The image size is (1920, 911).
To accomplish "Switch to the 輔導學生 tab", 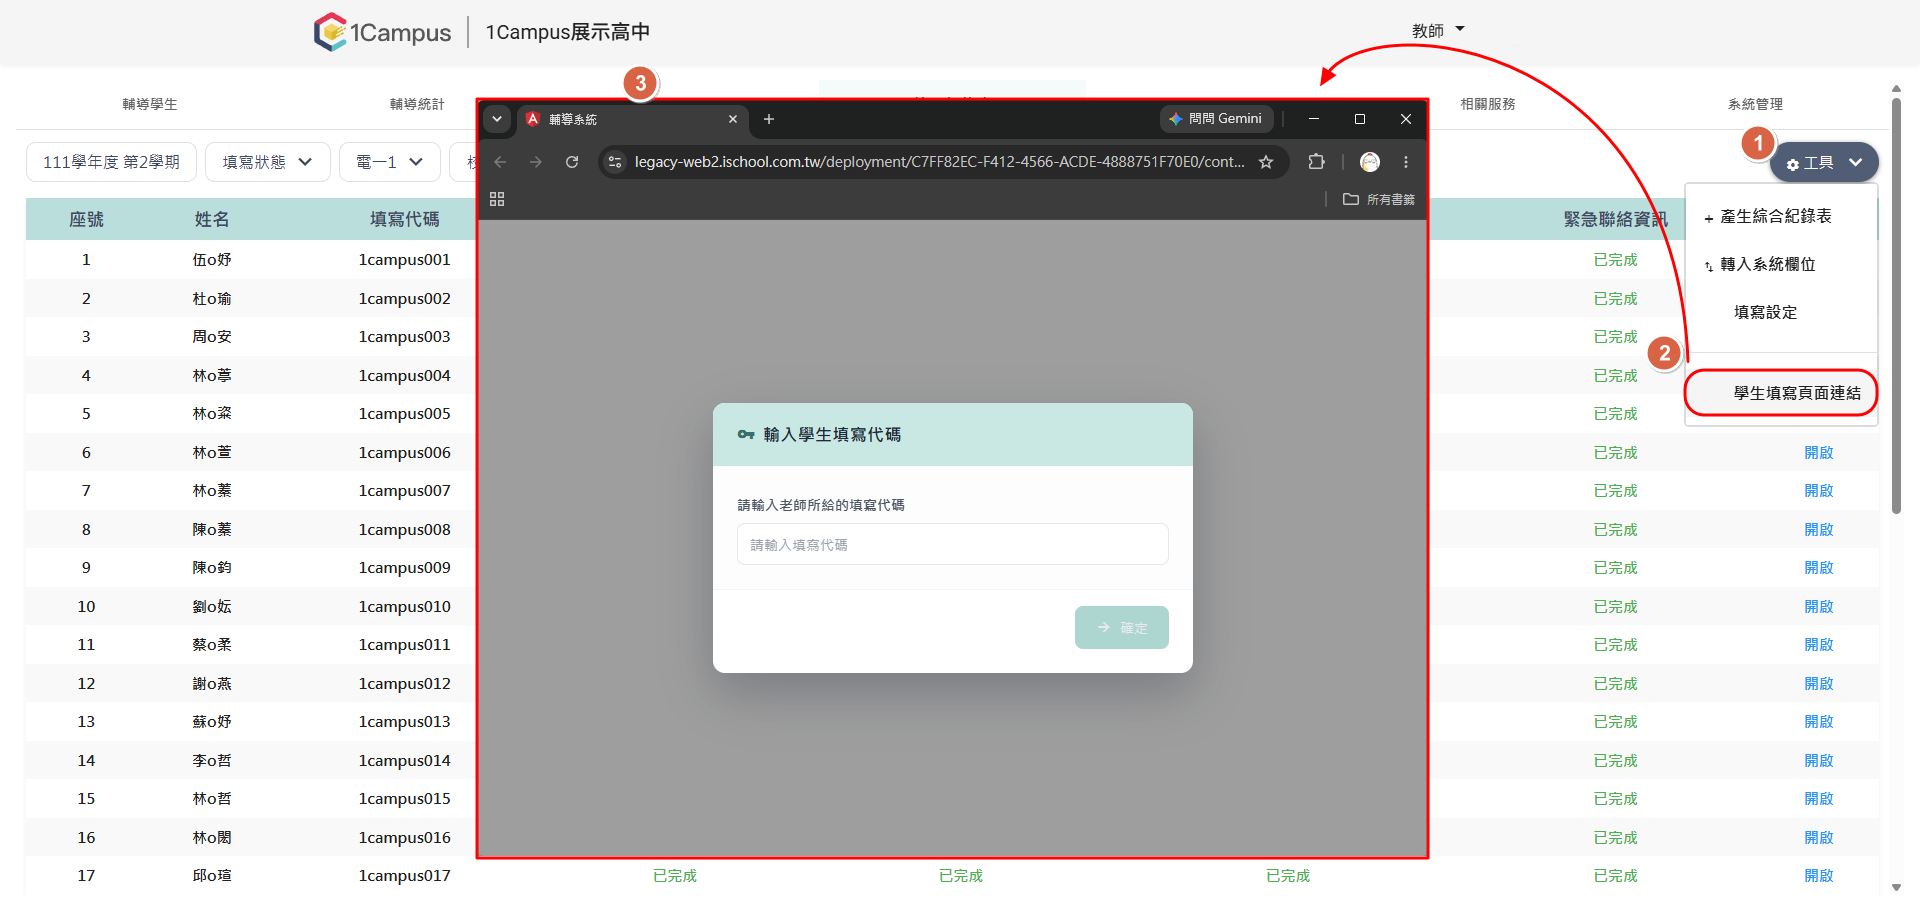I will point(150,104).
